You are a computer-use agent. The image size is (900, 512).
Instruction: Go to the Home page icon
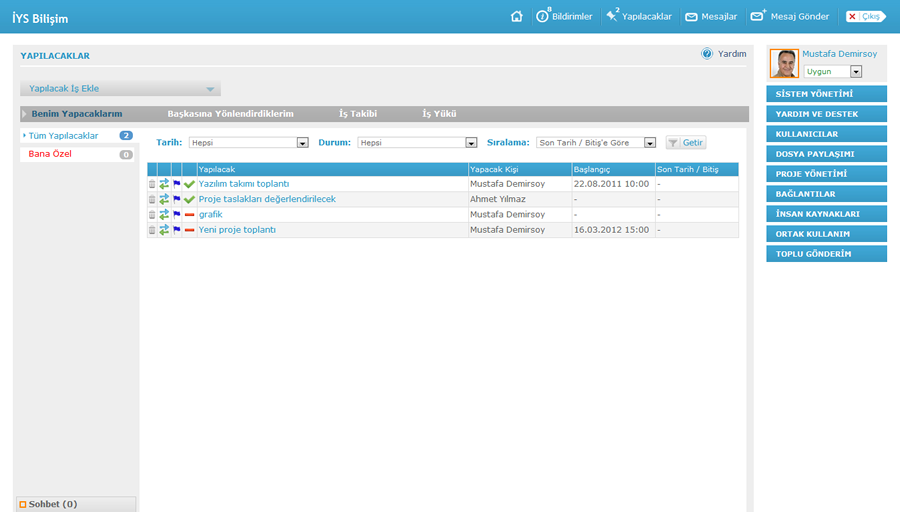click(516, 16)
